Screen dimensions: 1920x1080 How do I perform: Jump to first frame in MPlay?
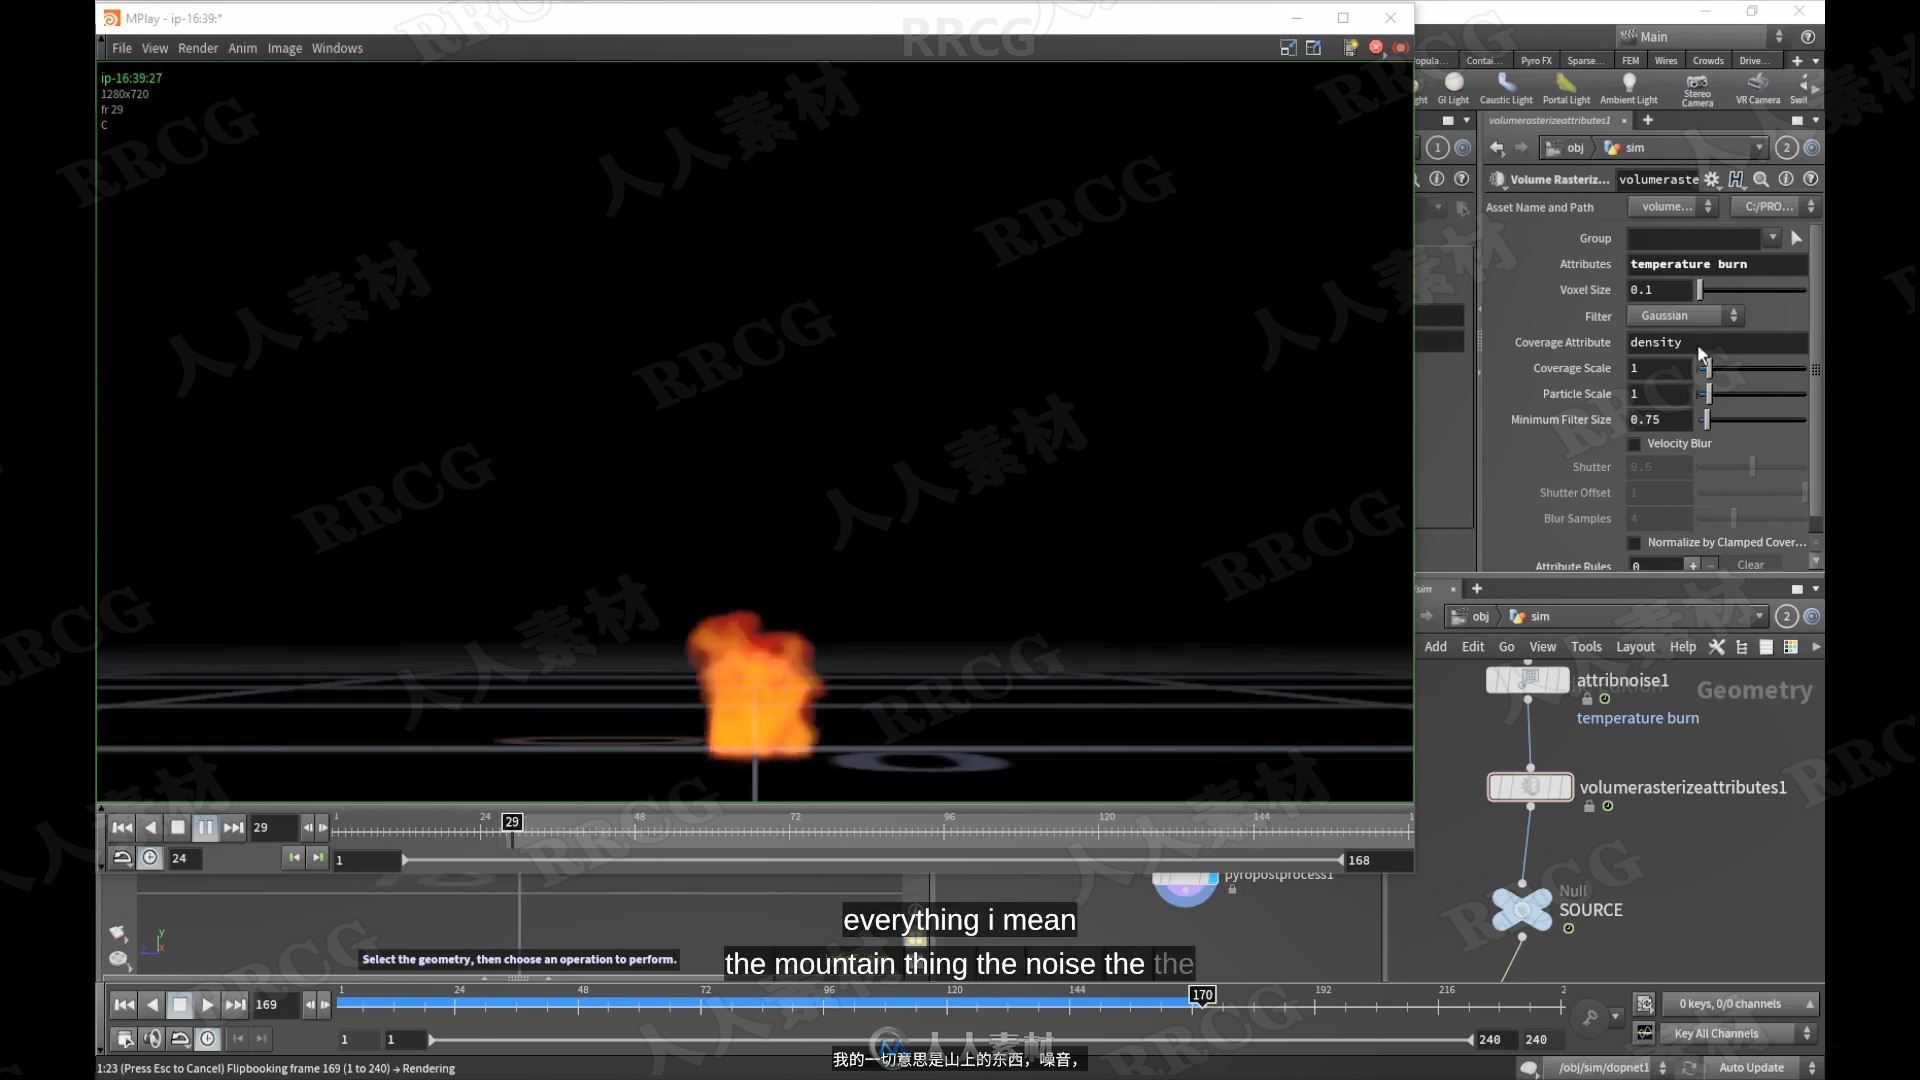tap(122, 828)
